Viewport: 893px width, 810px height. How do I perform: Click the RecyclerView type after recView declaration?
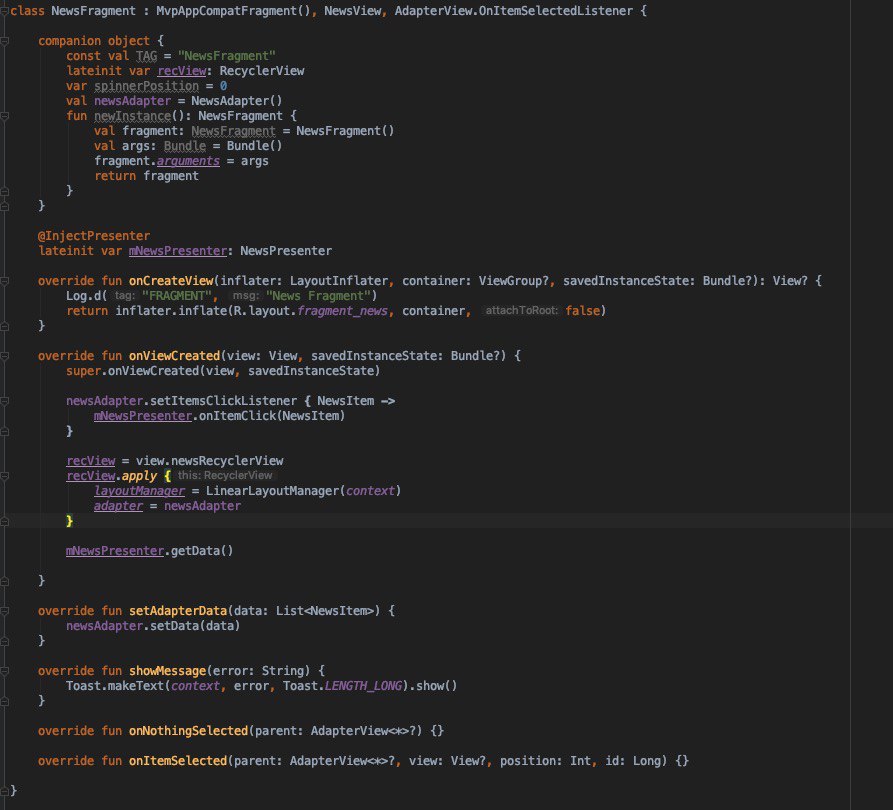click(261, 71)
